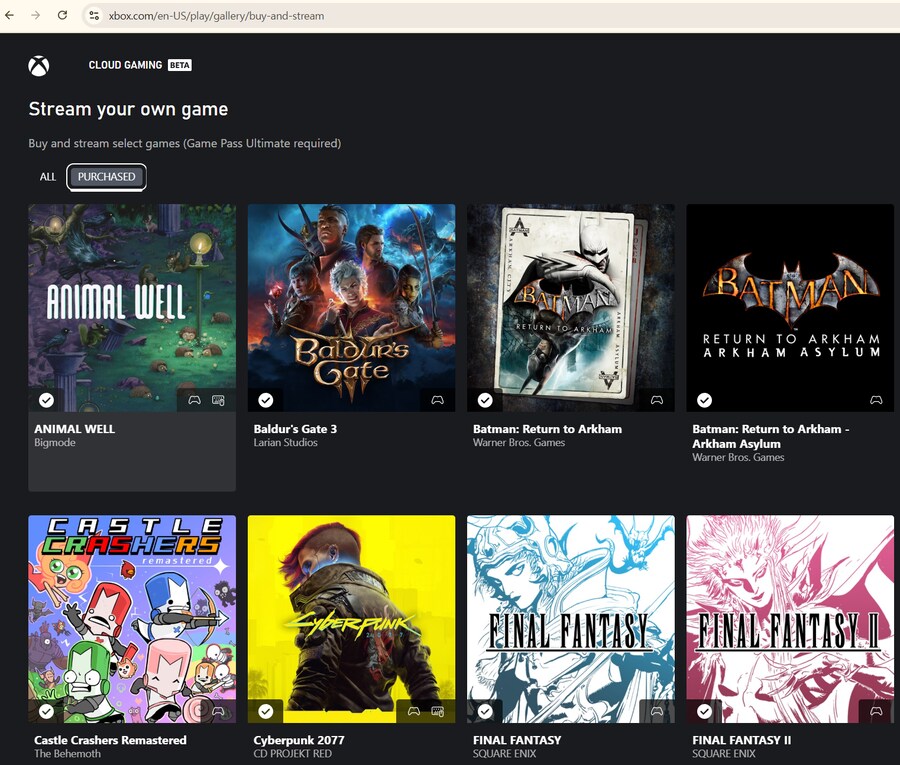900x765 pixels.
Task: Switch to the ALL filter tab
Action: 48,177
